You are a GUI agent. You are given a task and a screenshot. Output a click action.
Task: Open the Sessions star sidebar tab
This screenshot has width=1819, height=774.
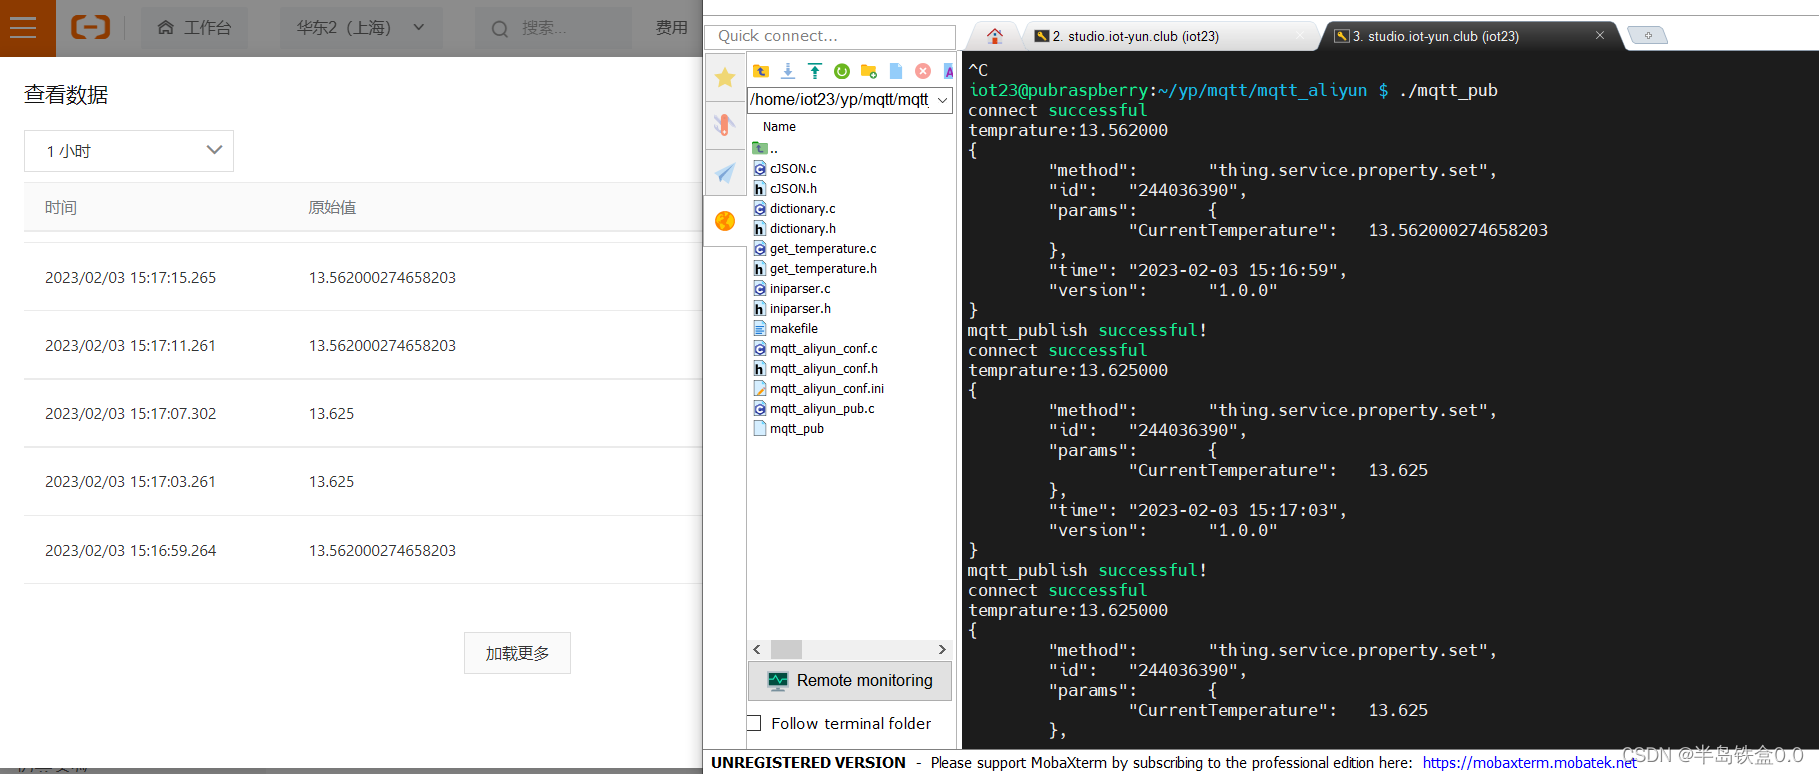point(725,77)
